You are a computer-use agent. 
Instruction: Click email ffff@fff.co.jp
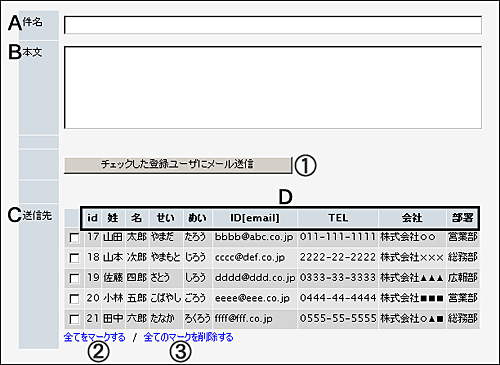tap(243, 318)
